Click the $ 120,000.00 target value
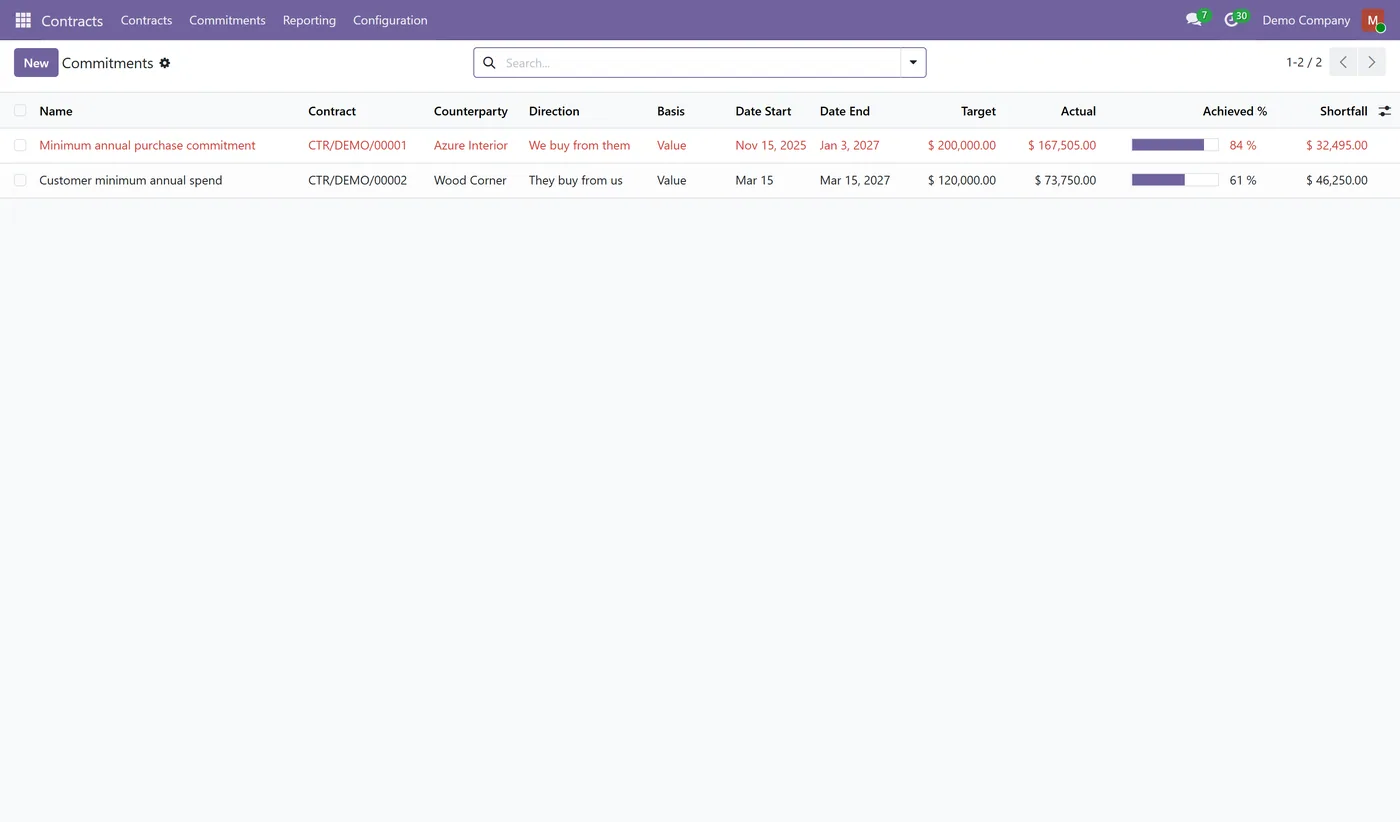 (962, 180)
